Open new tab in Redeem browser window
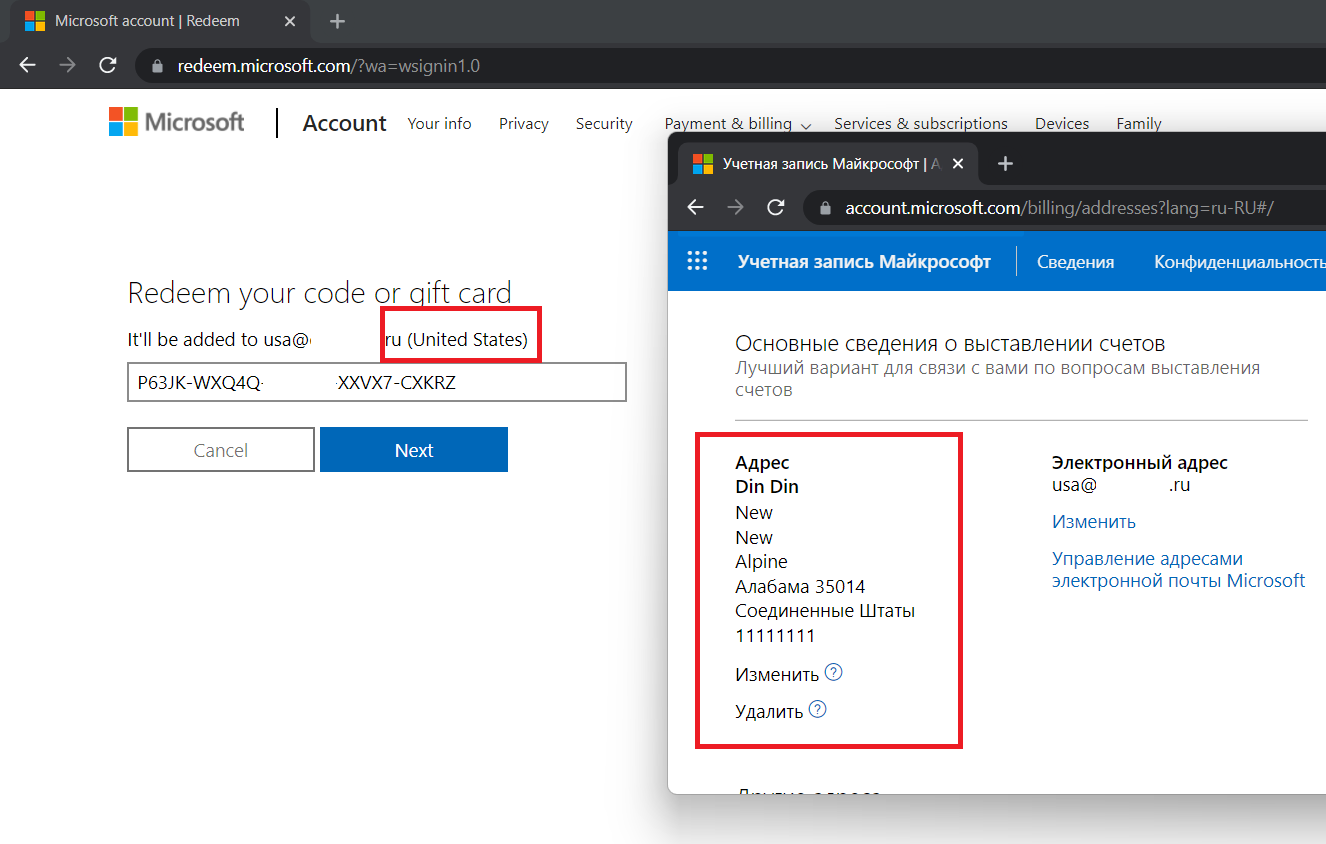1326x844 pixels. [337, 21]
